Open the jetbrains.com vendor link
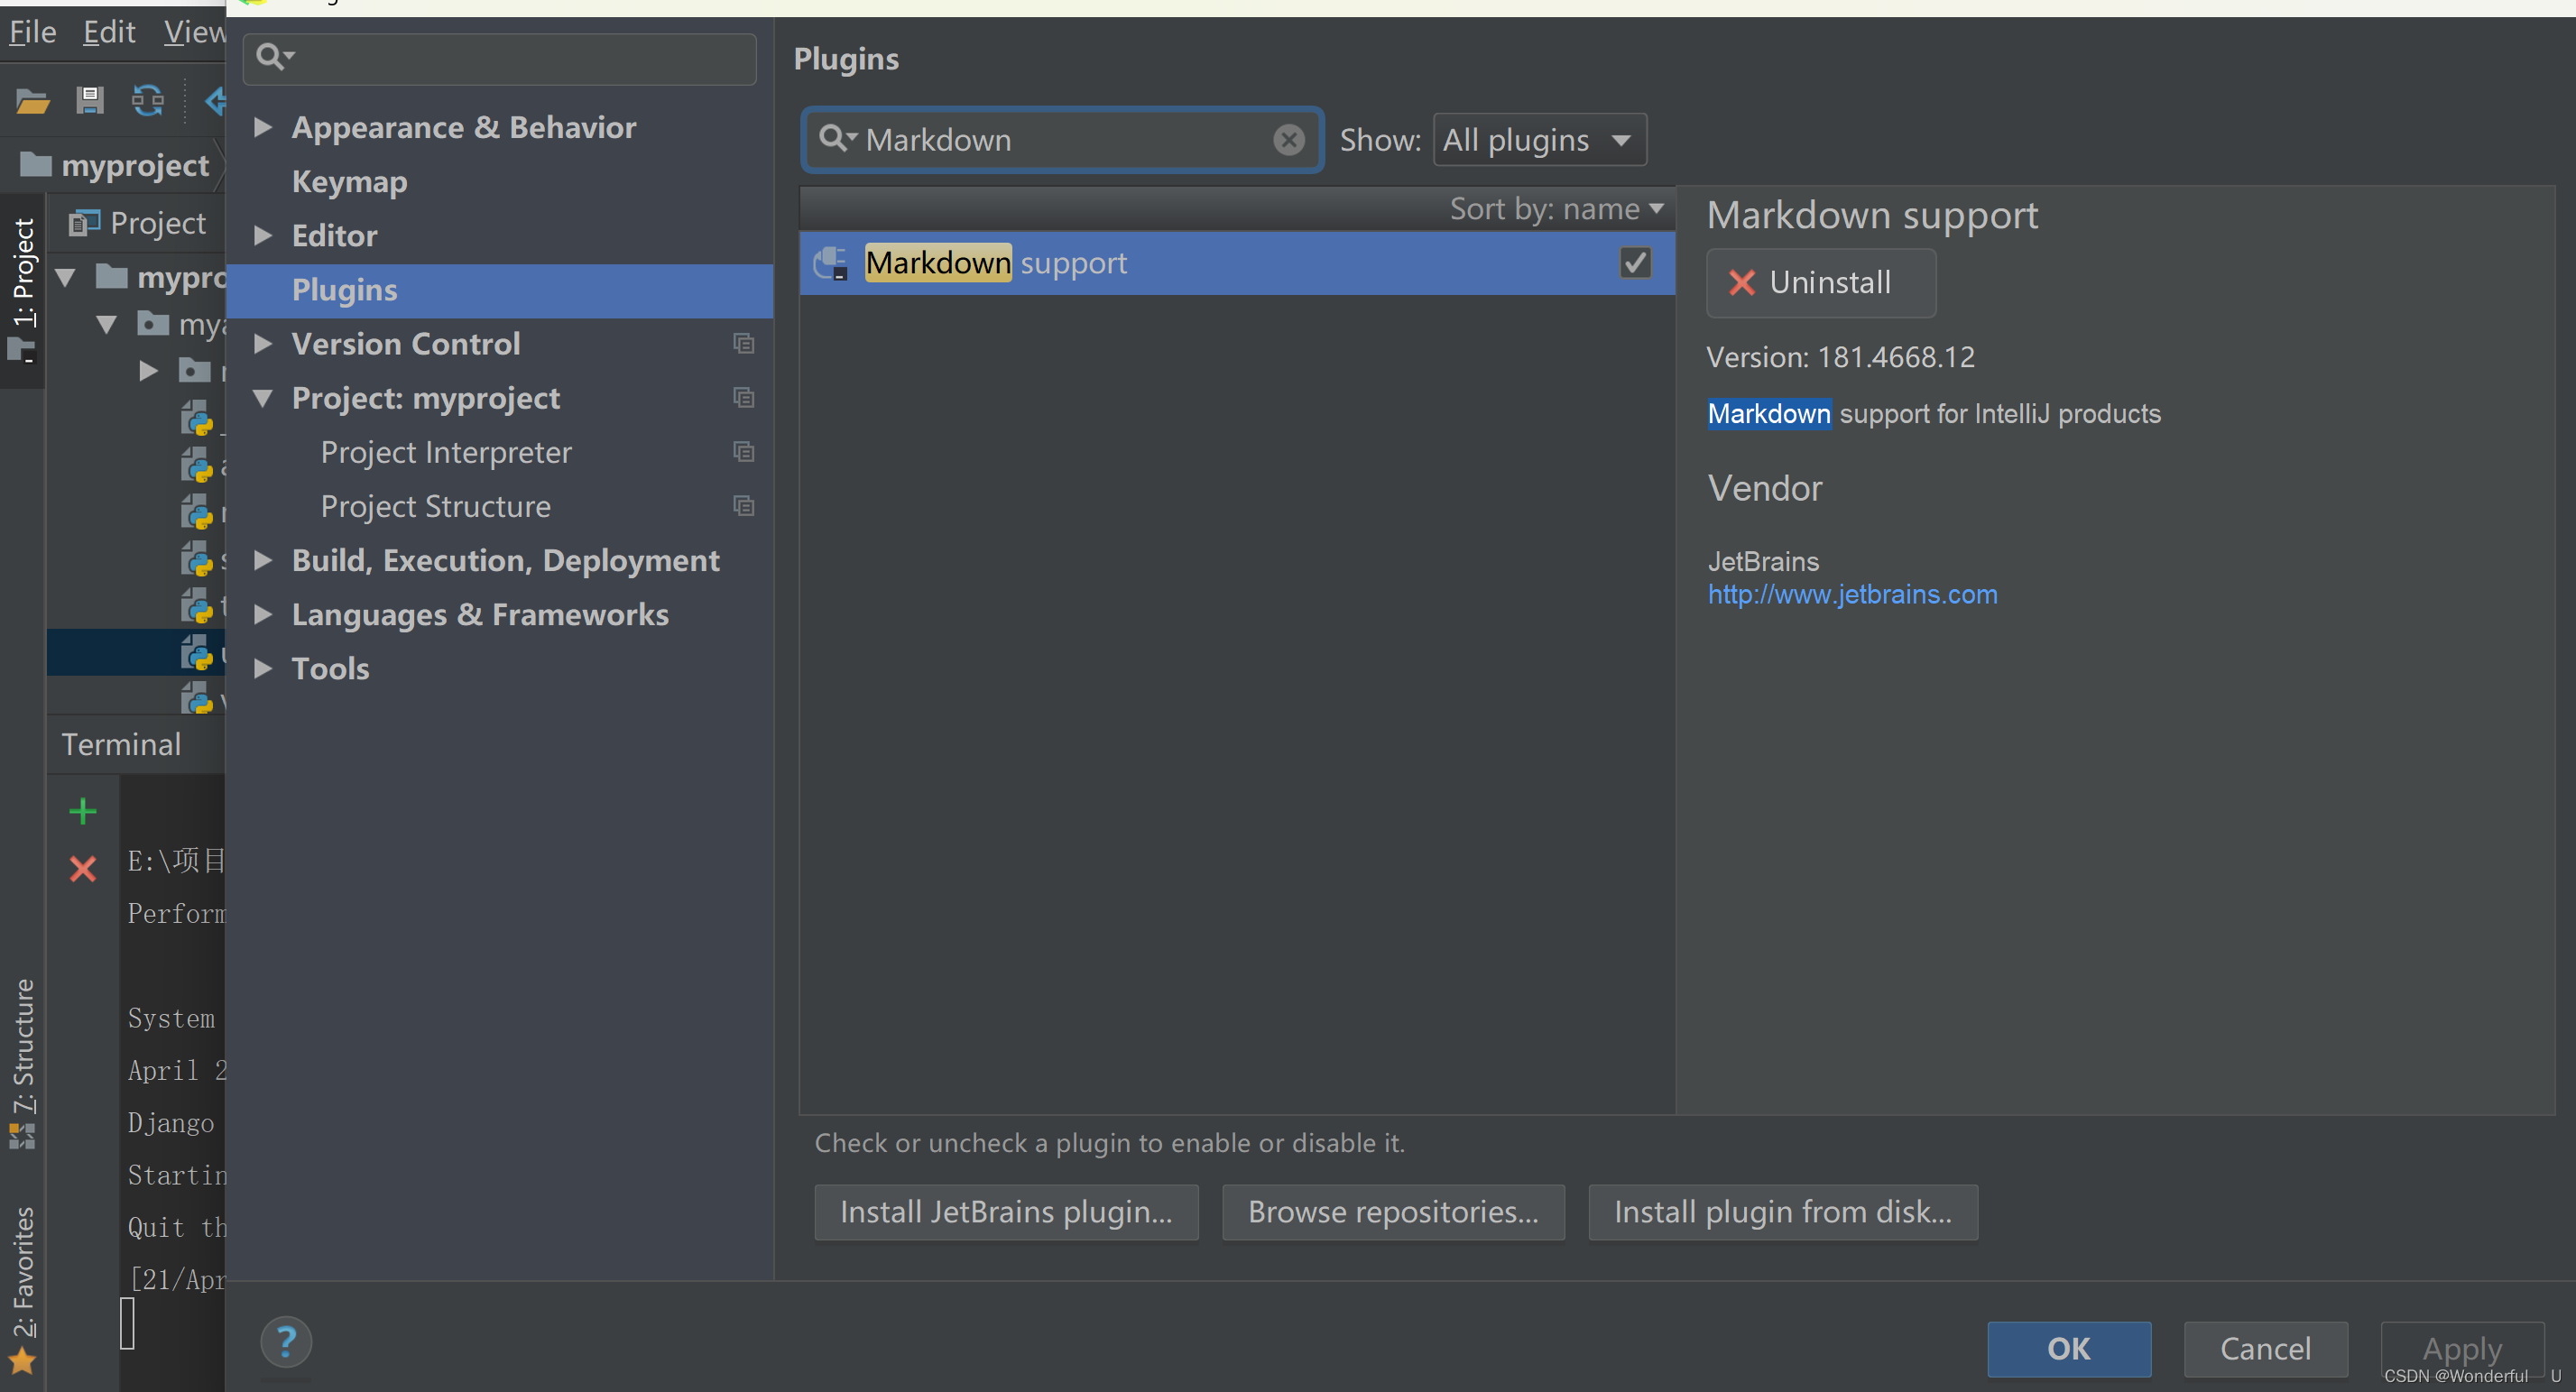Screen dimensions: 2576x1392 (1852, 595)
